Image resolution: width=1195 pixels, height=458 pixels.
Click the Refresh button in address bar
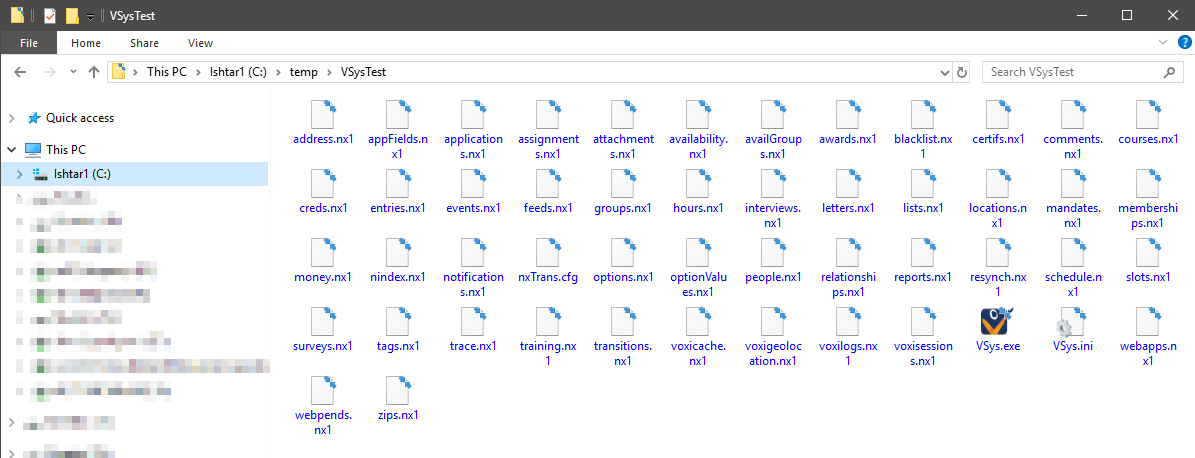click(x=962, y=72)
